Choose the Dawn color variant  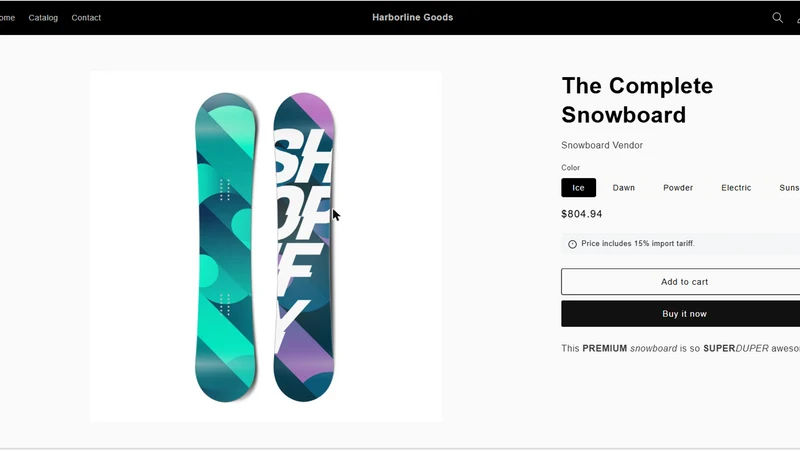point(623,188)
